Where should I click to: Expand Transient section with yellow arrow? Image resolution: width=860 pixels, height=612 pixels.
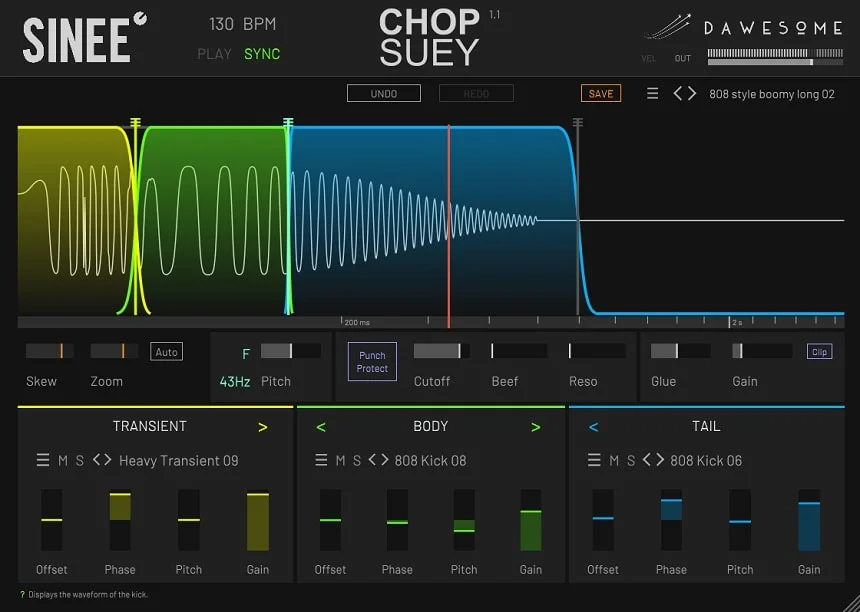point(263,427)
